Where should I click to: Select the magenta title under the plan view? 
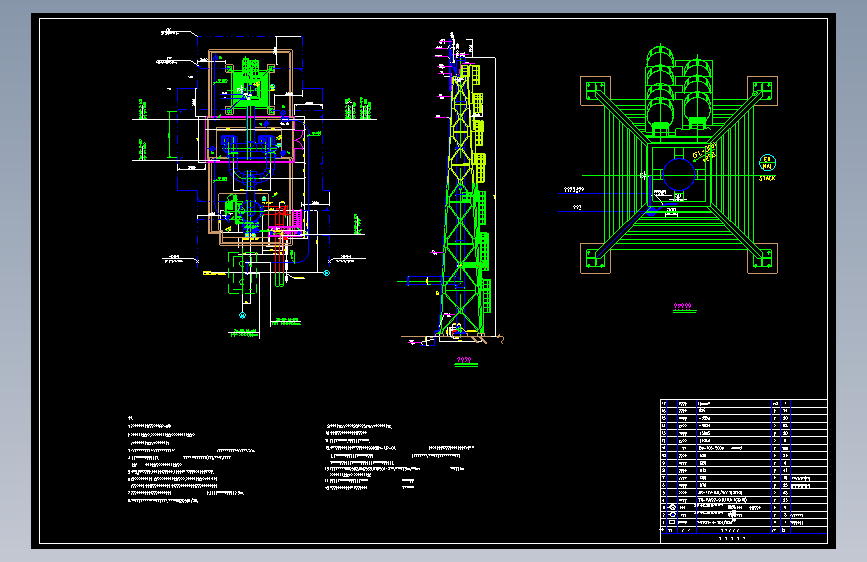(x=683, y=306)
